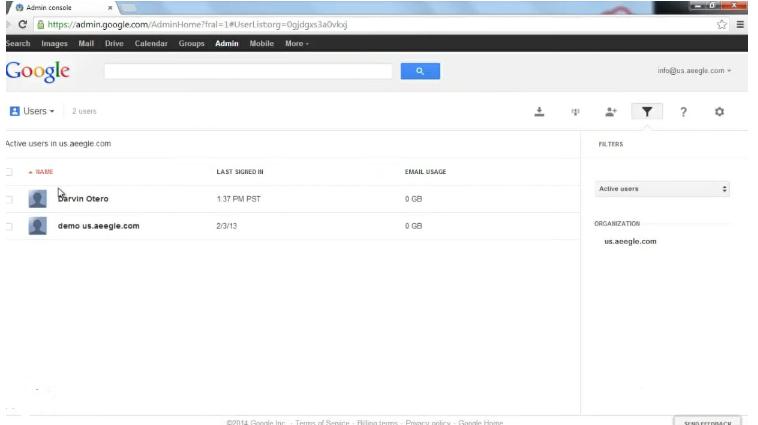Open the info@us.aeegle.com account menu
This screenshot has width=758, height=425.
694,71
